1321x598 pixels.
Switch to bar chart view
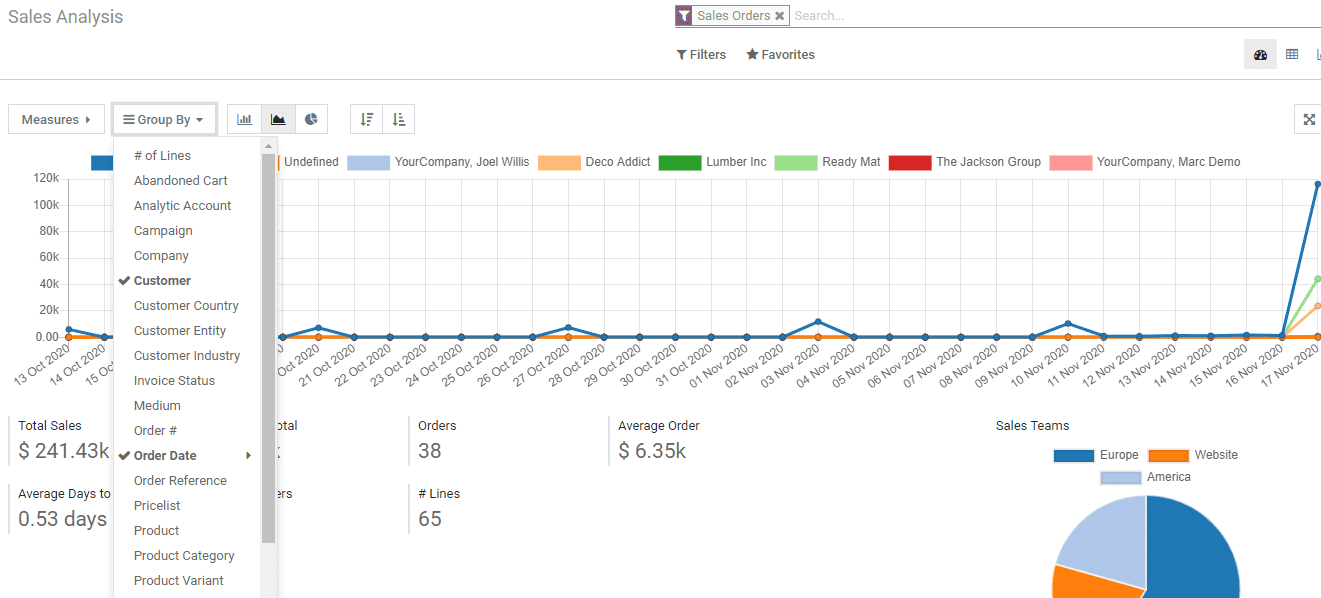(x=244, y=119)
